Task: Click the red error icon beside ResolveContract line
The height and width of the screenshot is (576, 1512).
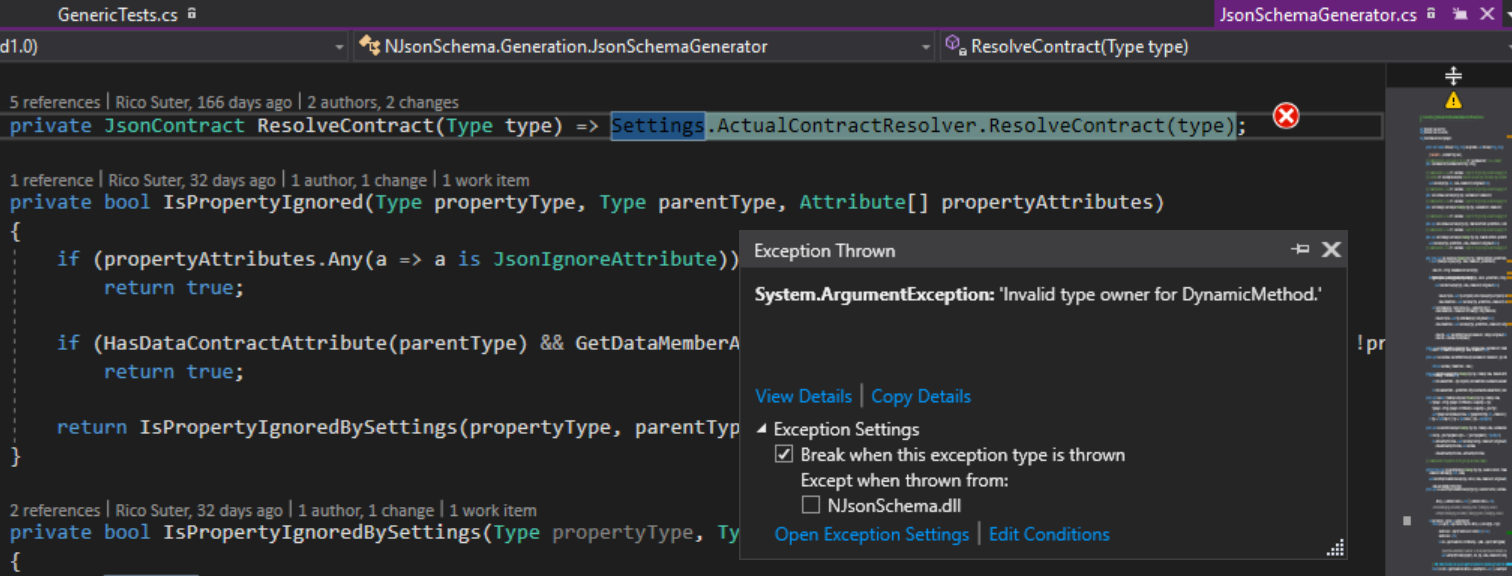Action: coord(1286,116)
